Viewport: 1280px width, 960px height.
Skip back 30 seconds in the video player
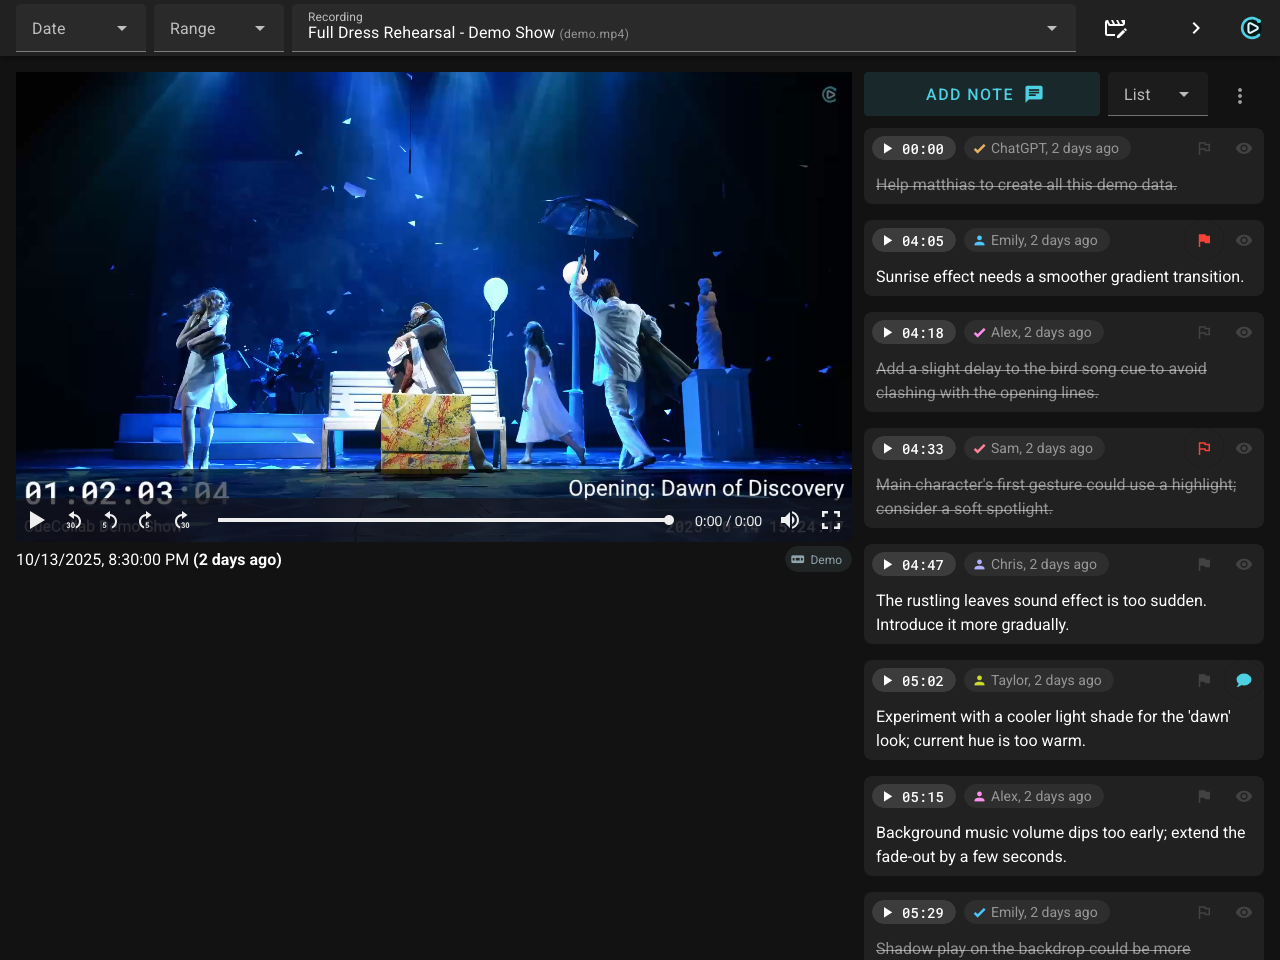[72, 520]
